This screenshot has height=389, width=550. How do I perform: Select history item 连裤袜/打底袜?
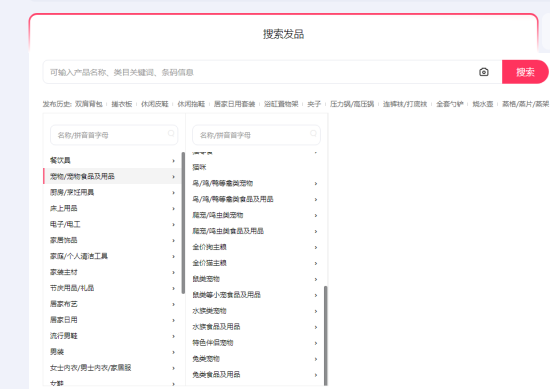pyautogui.click(x=405, y=104)
